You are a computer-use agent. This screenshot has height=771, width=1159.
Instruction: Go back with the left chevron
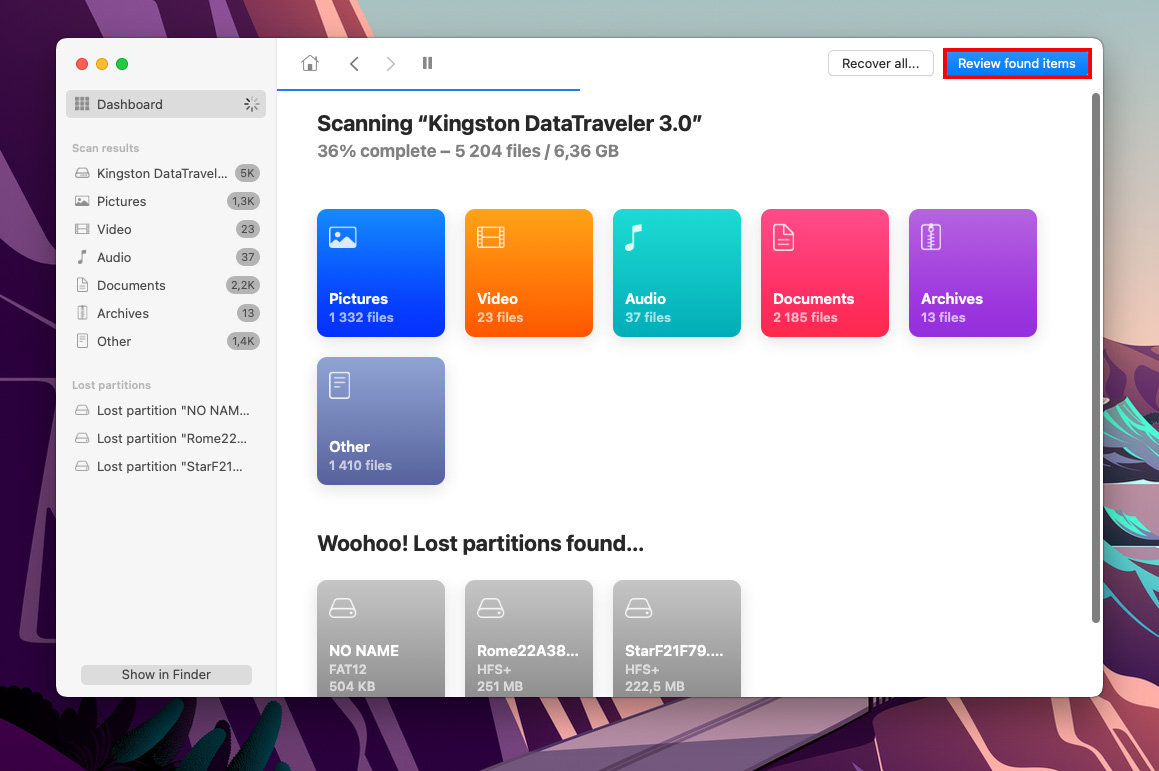(x=354, y=63)
